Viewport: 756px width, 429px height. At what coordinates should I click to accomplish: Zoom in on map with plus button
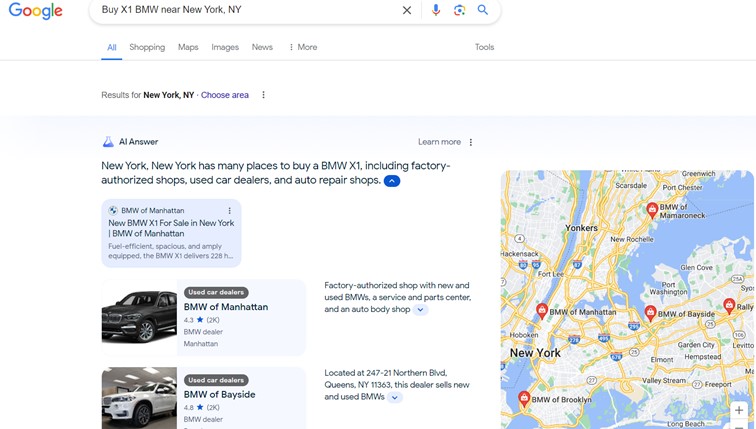(x=739, y=411)
